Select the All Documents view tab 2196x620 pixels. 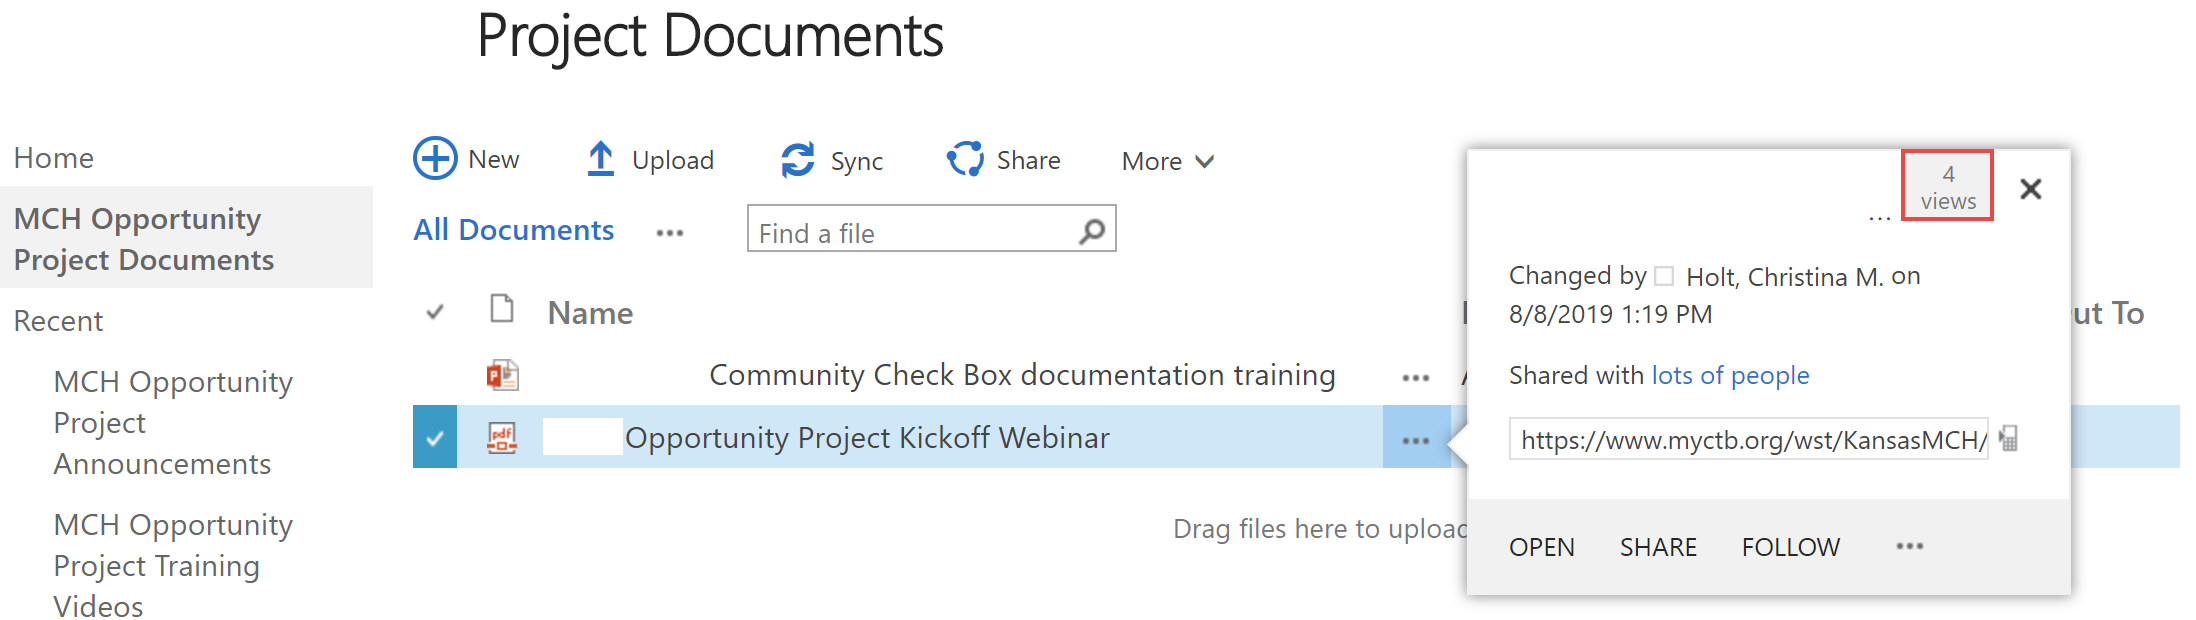(x=514, y=230)
